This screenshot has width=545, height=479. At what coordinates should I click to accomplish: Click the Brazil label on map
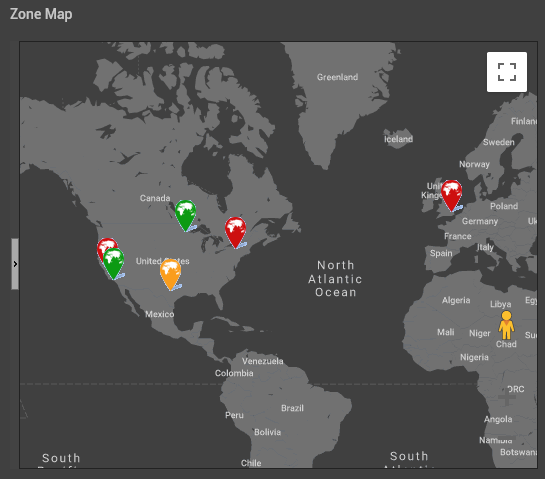pyautogui.click(x=292, y=408)
